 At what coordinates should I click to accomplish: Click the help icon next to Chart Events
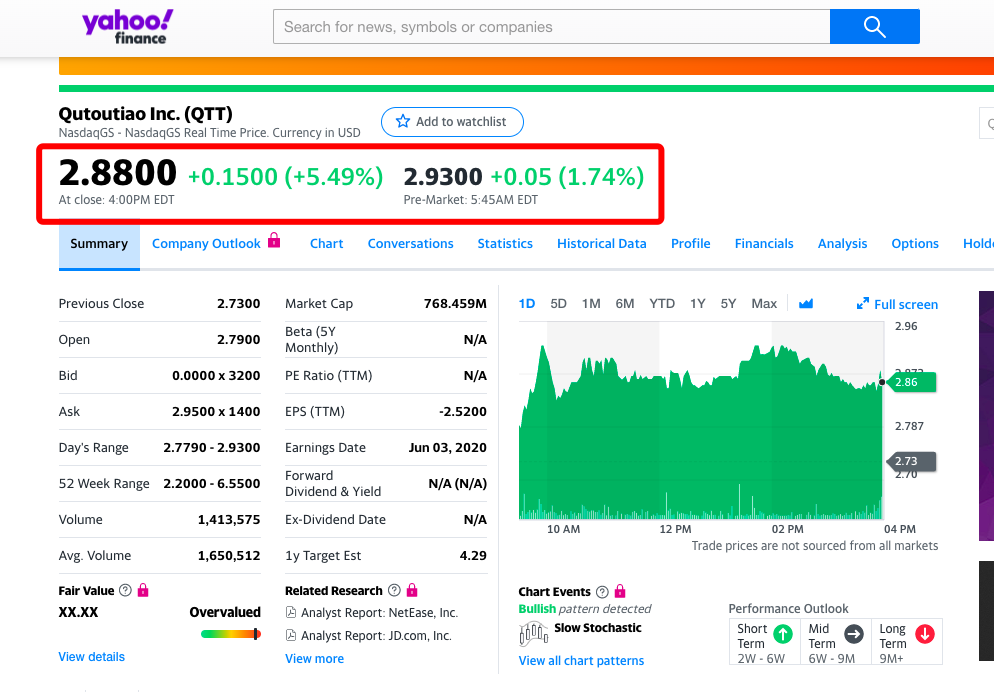point(601,592)
